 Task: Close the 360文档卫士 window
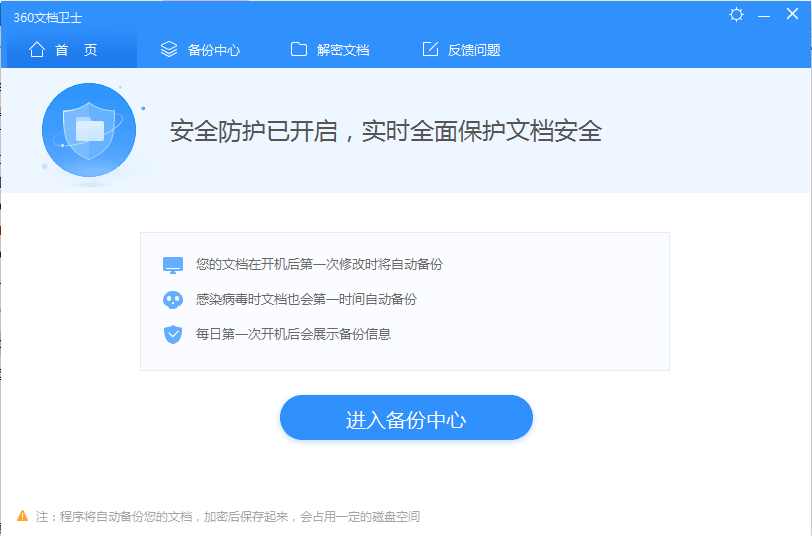click(x=792, y=14)
